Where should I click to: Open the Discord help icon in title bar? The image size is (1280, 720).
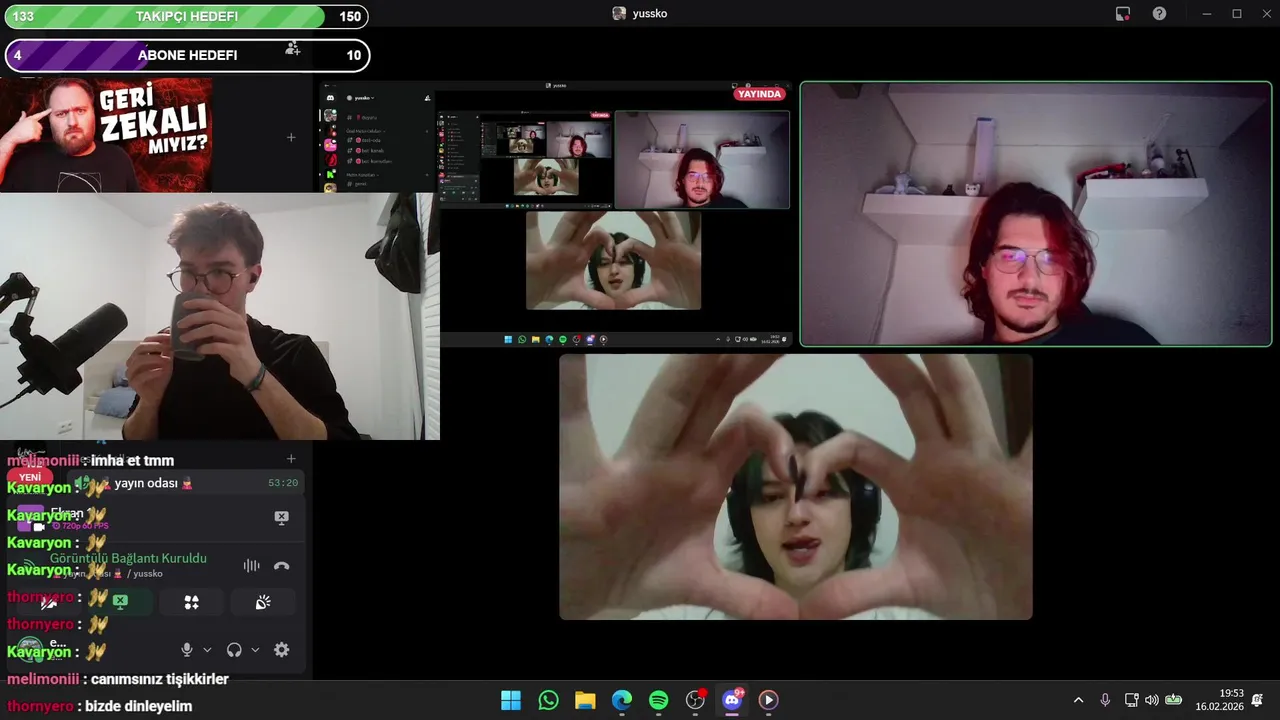1159,14
